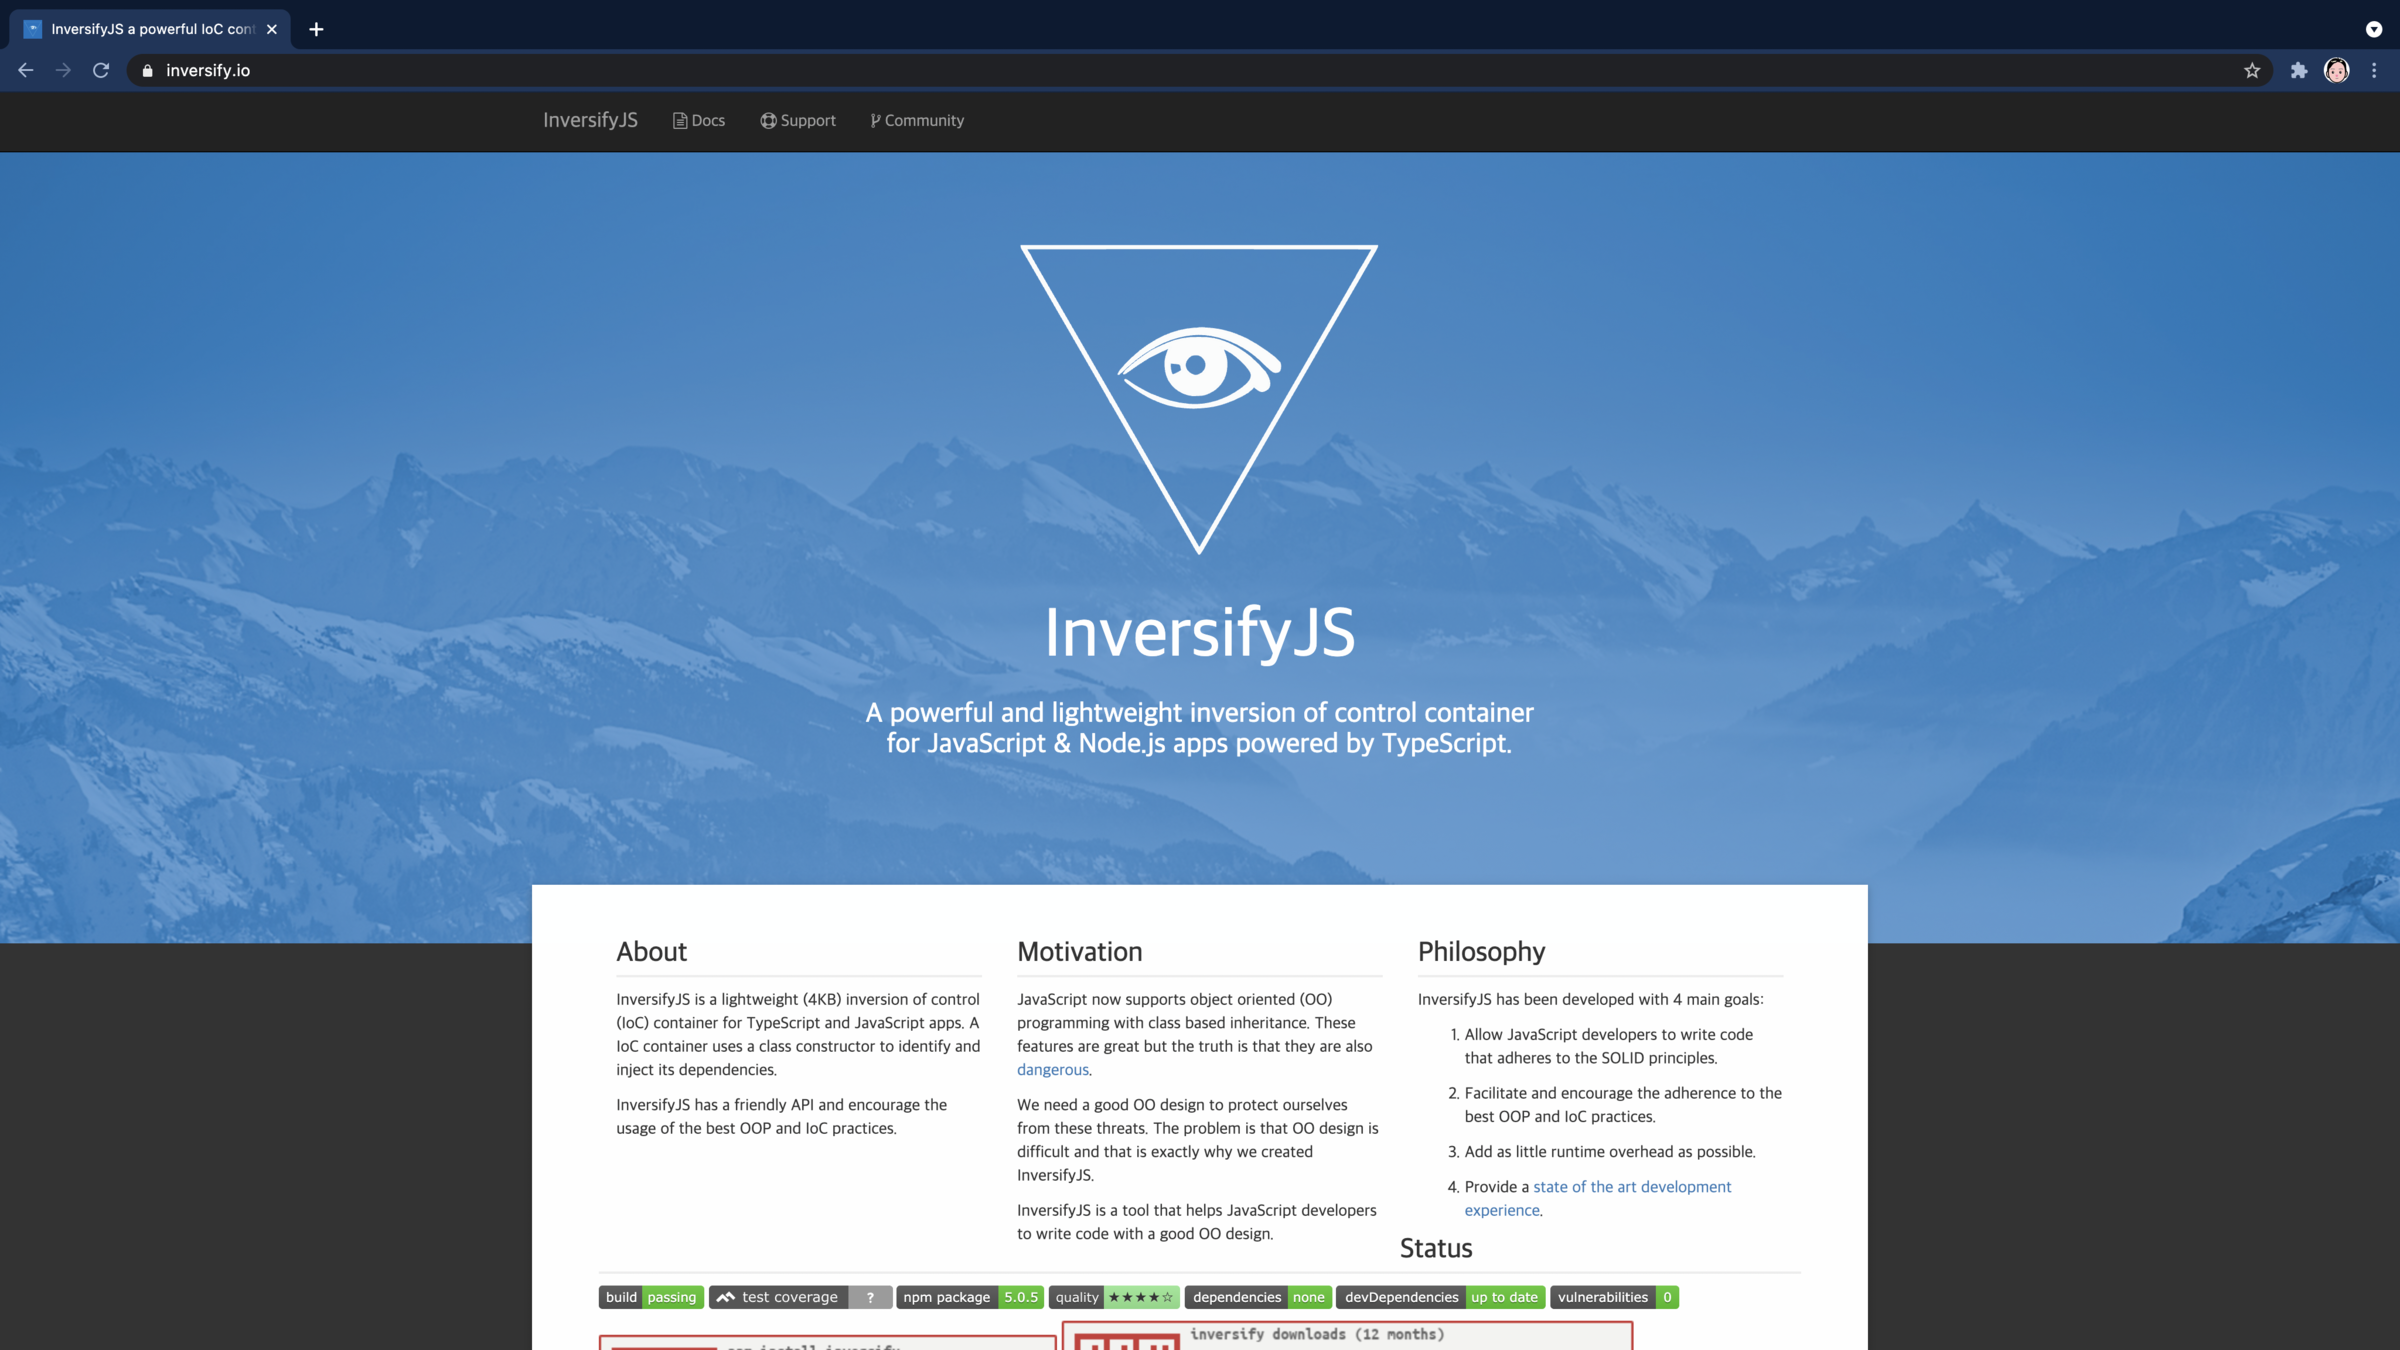Open the Support navigation item
This screenshot has height=1350, width=2400.
pos(797,120)
